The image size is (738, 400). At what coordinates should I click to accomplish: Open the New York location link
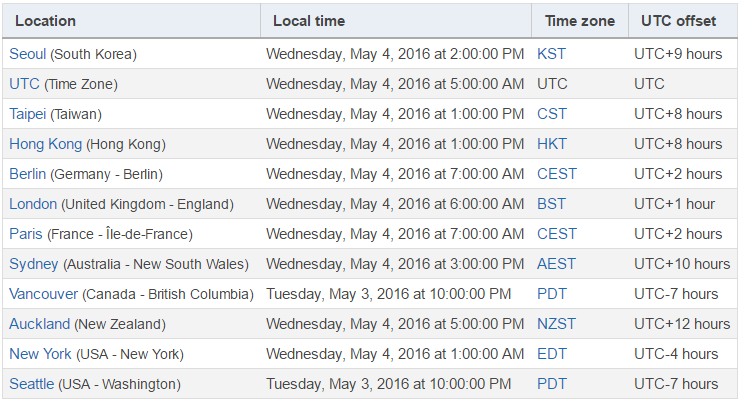(40, 354)
